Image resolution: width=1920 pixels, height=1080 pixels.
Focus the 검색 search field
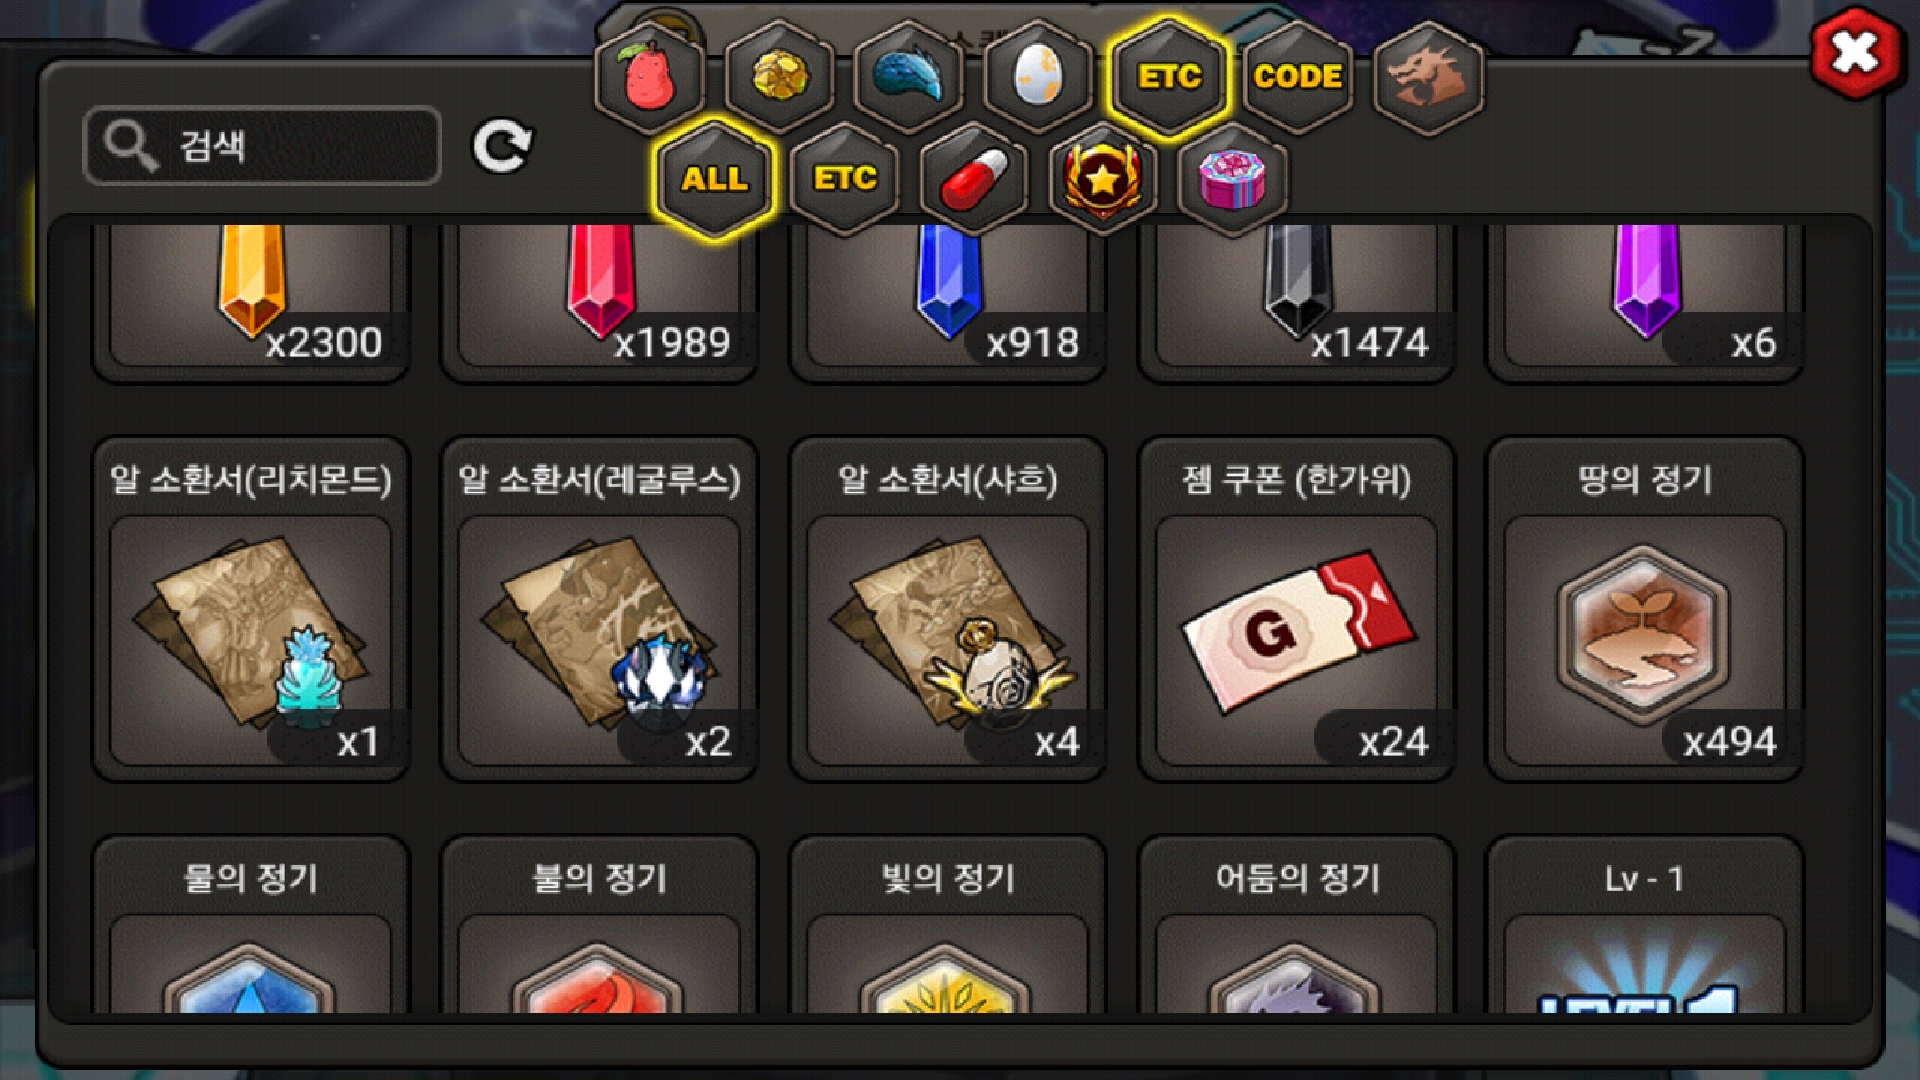click(262, 146)
